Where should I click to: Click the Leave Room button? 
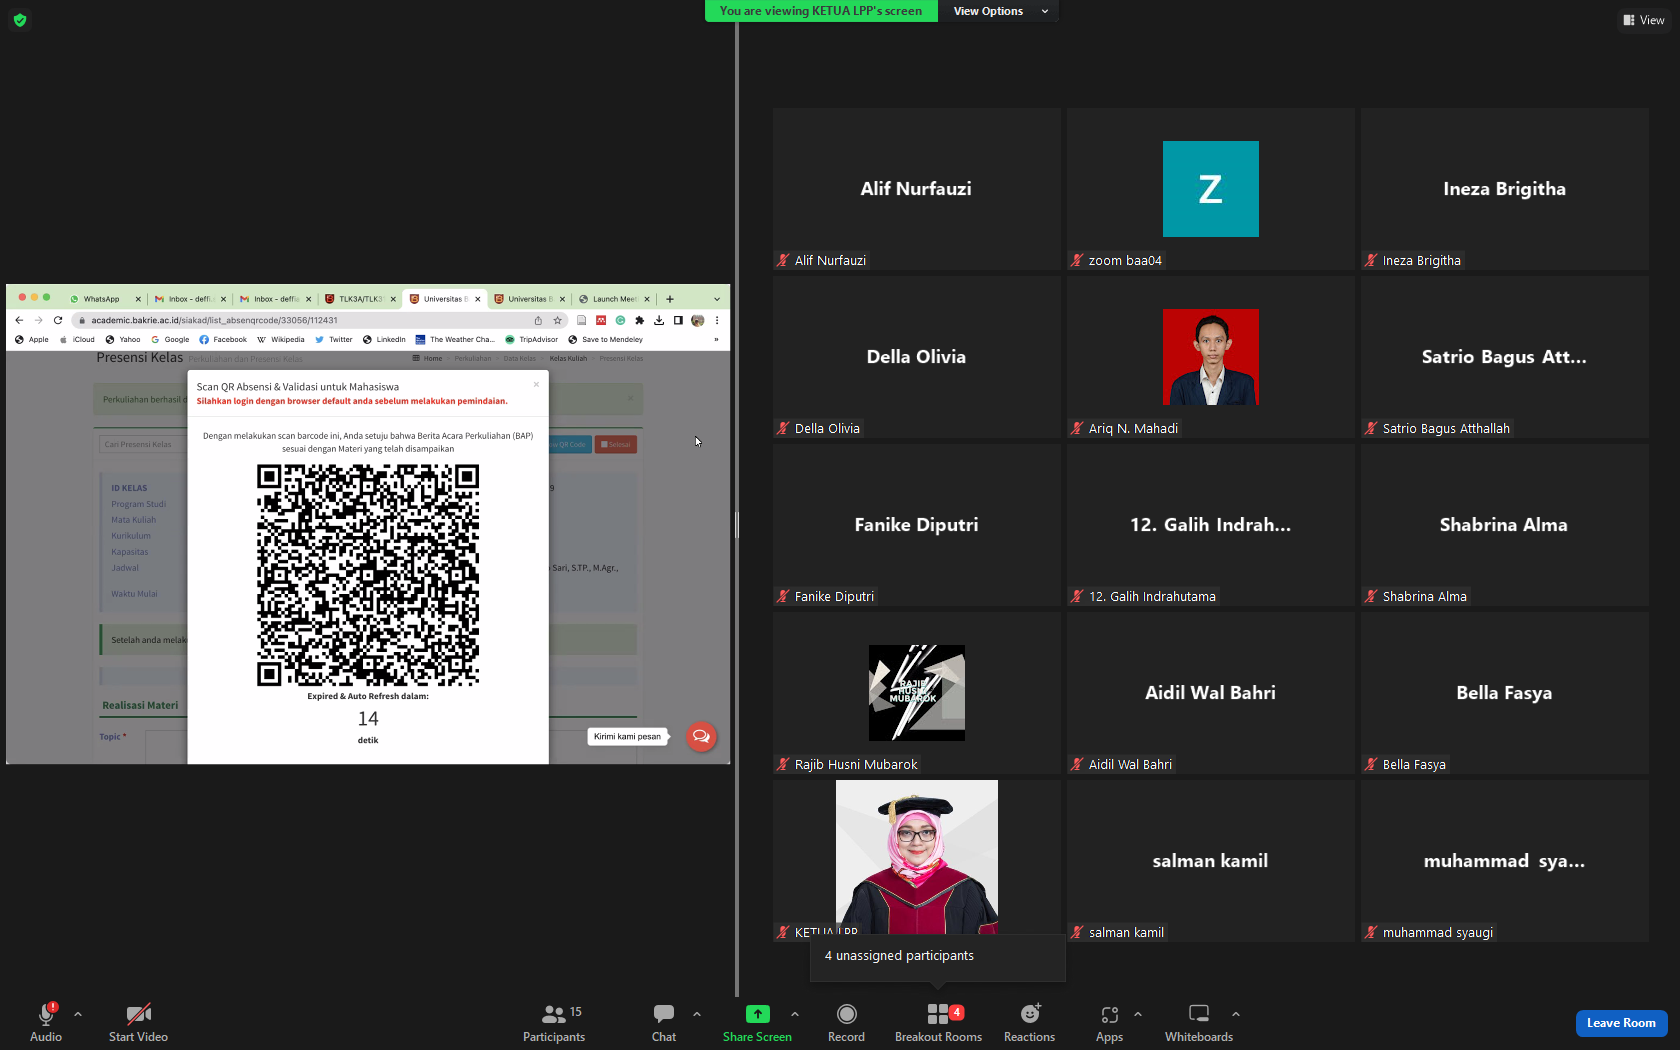pyautogui.click(x=1621, y=1023)
